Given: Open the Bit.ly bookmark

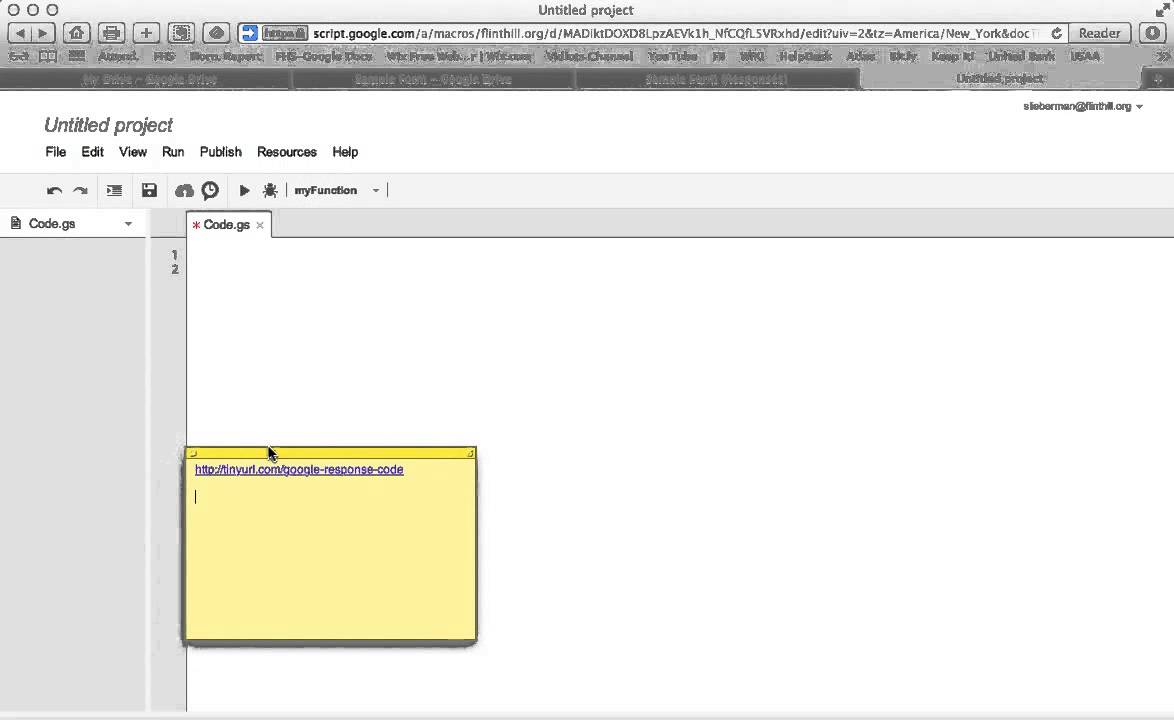Looking at the screenshot, I should 903,57.
